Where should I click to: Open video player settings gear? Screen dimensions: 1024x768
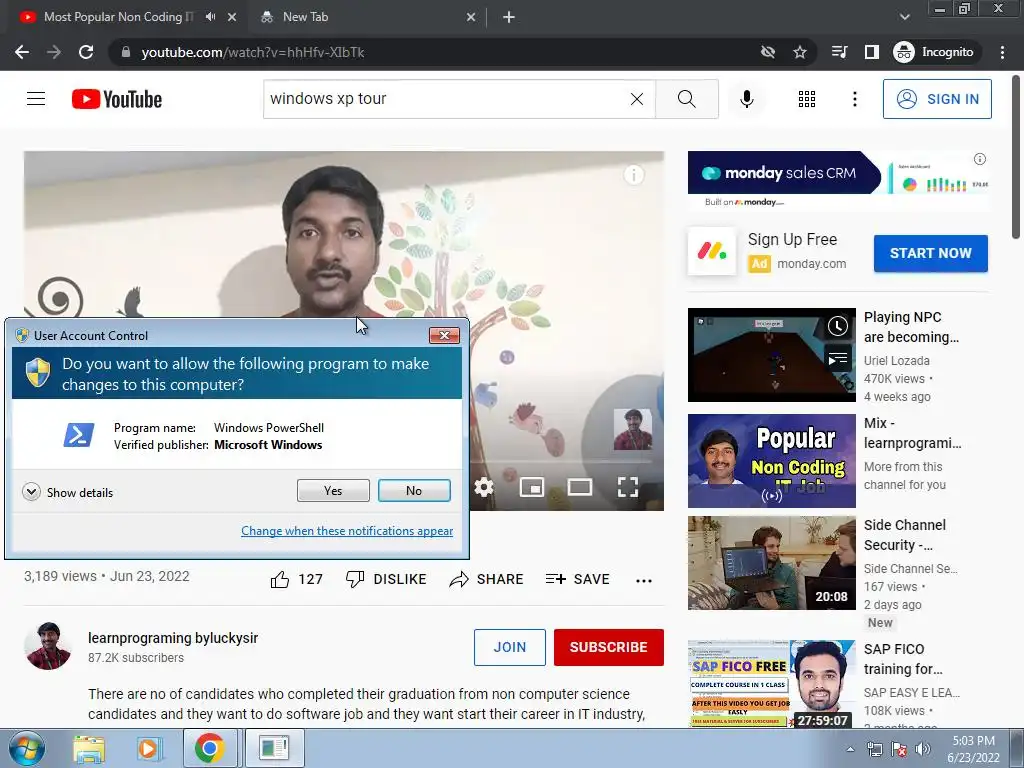click(x=484, y=487)
